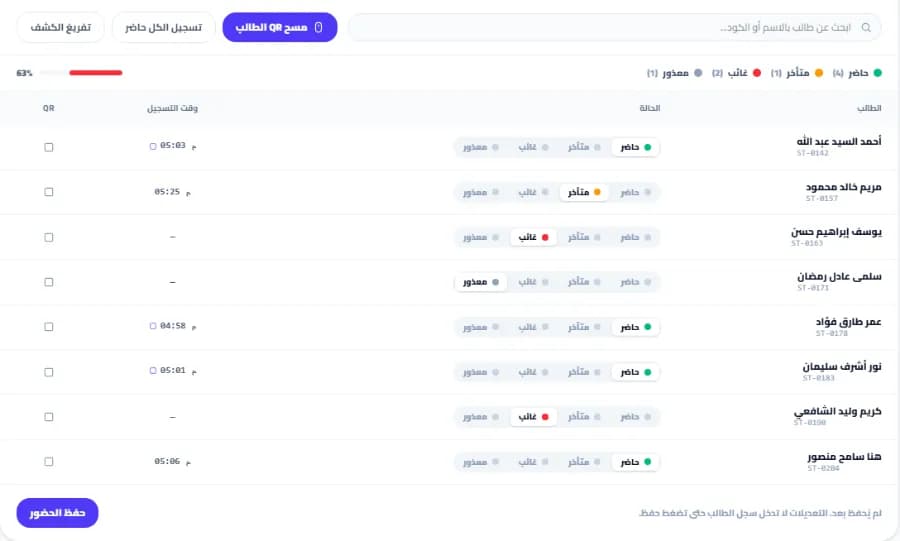
Task: Click clock icon beside 04:58 registration time
Action: (153, 326)
